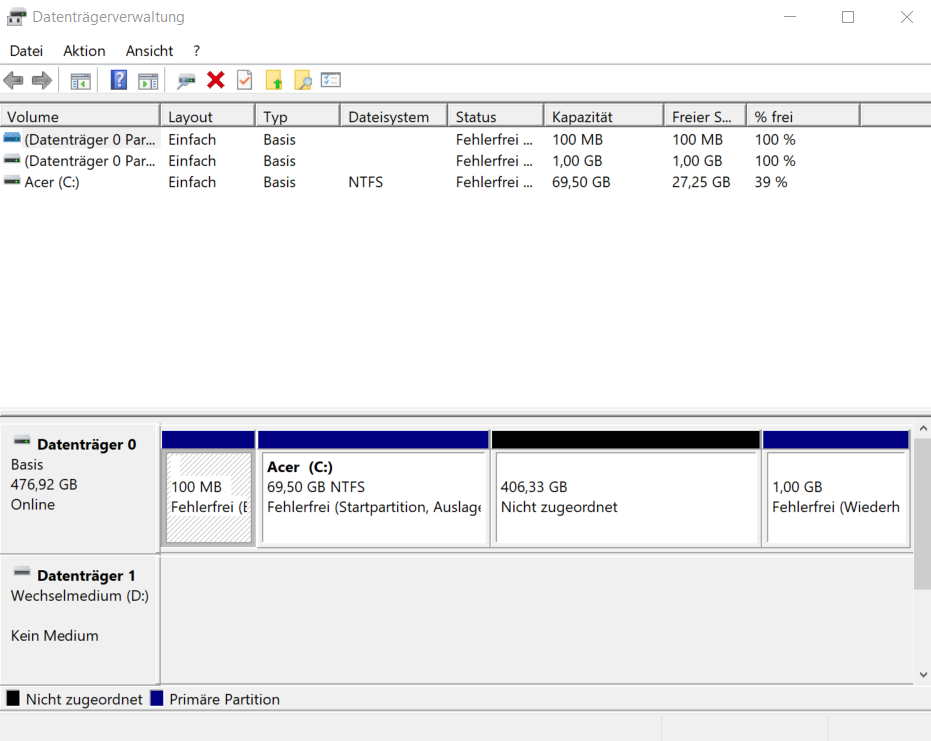Click the scroll down arrow of disk pane
This screenshot has width=931, height=741.
click(x=923, y=674)
